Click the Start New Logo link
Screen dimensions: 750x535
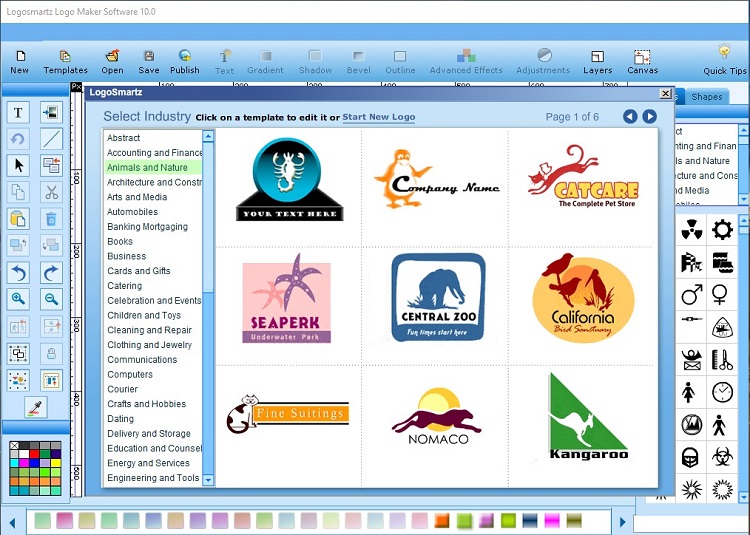click(378, 117)
